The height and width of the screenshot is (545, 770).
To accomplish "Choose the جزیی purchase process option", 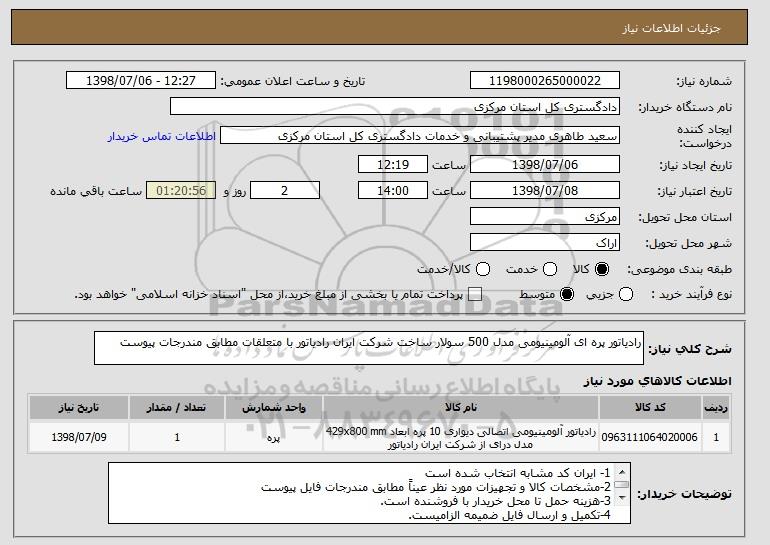I will tap(626, 295).
